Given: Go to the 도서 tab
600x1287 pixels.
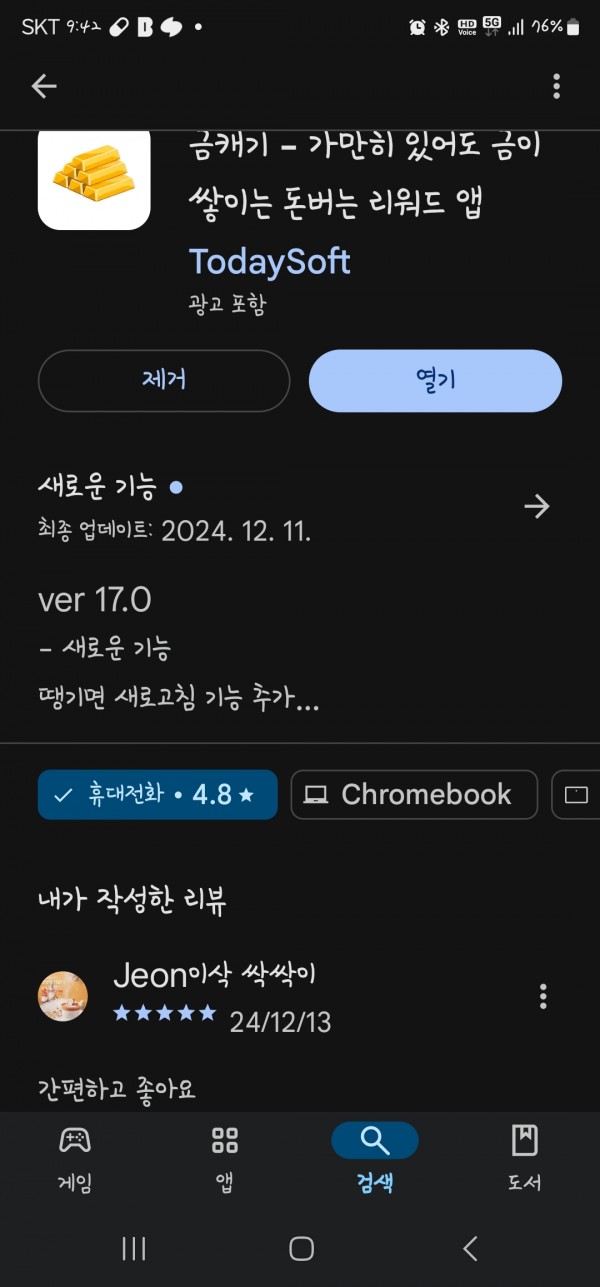Looking at the screenshot, I should point(525,1158).
